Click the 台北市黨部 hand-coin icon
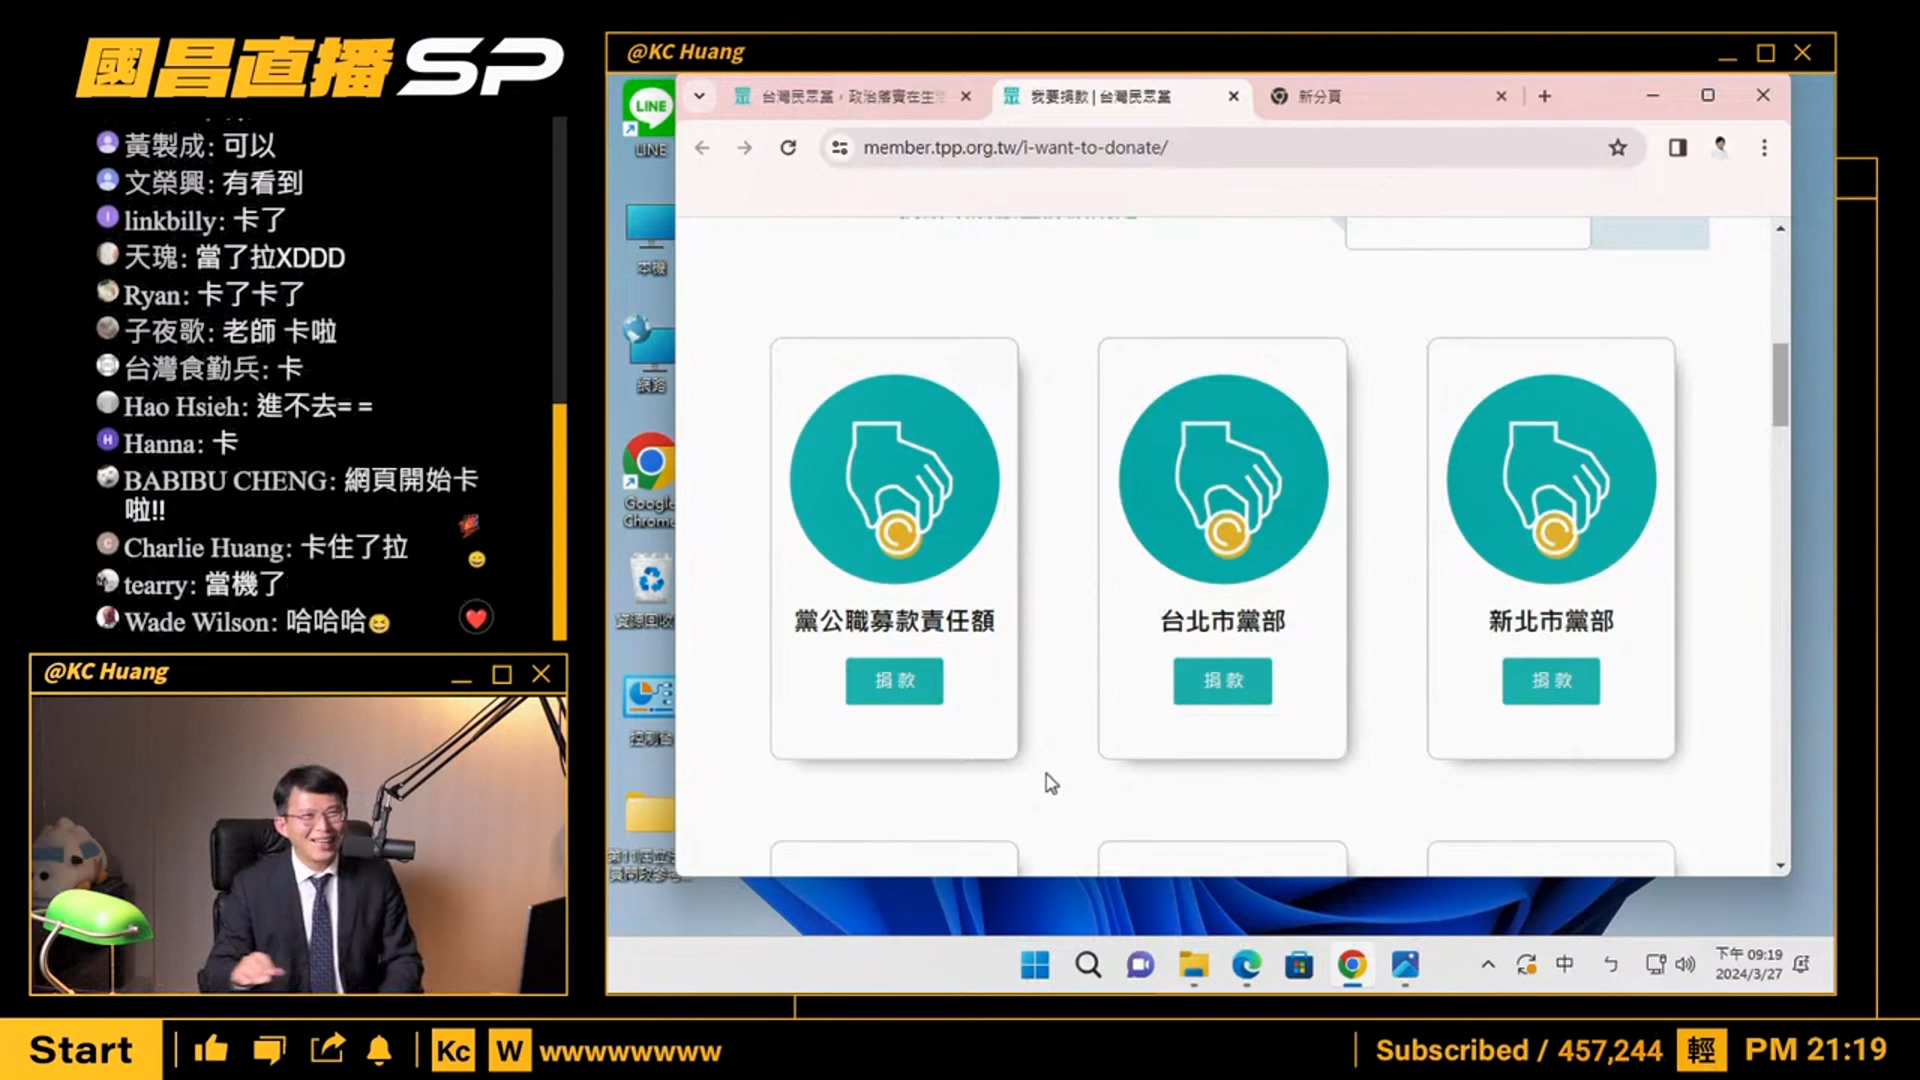Image resolution: width=1920 pixels, height=1080 pixels. click(1223, 479)
